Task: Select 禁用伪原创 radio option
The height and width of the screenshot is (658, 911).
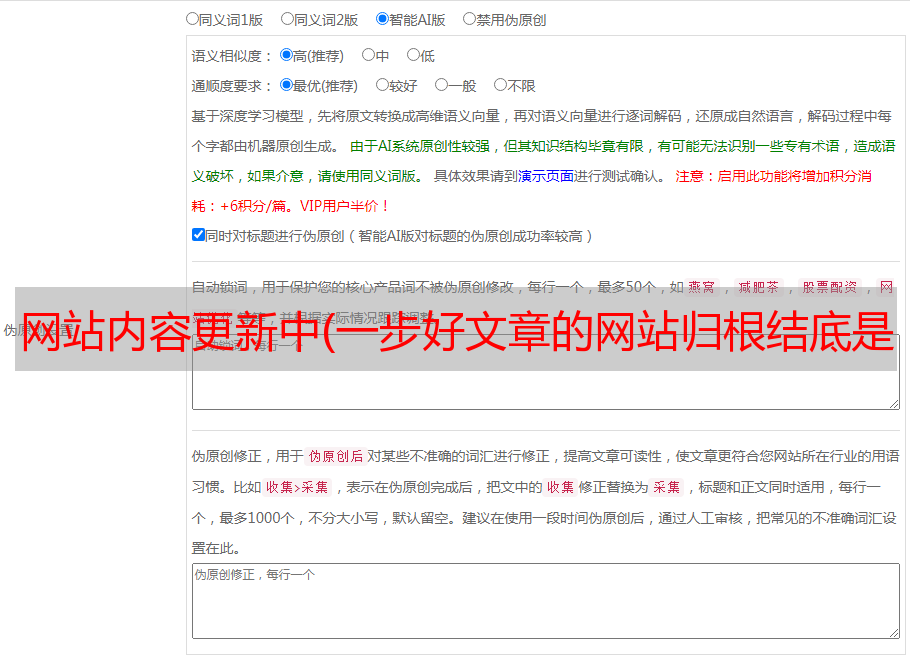Action: [469, 19]
